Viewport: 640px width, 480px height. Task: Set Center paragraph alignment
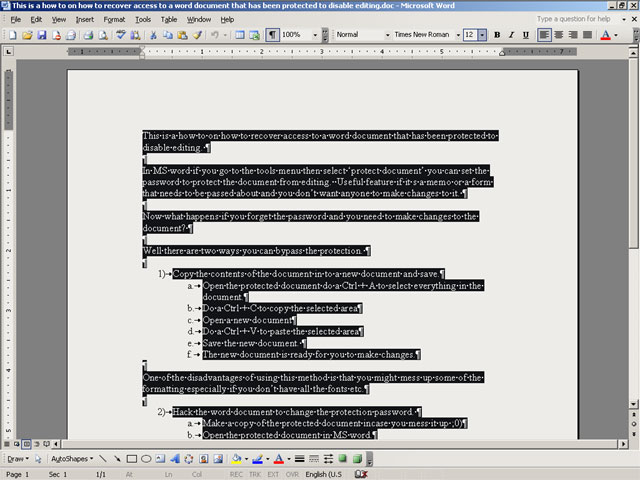pos(559,35)
